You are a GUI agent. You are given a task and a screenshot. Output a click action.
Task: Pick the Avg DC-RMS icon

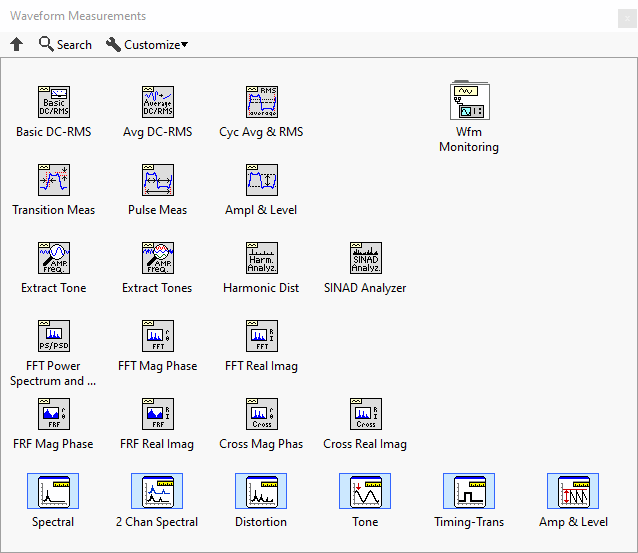(x=158, y=102)
